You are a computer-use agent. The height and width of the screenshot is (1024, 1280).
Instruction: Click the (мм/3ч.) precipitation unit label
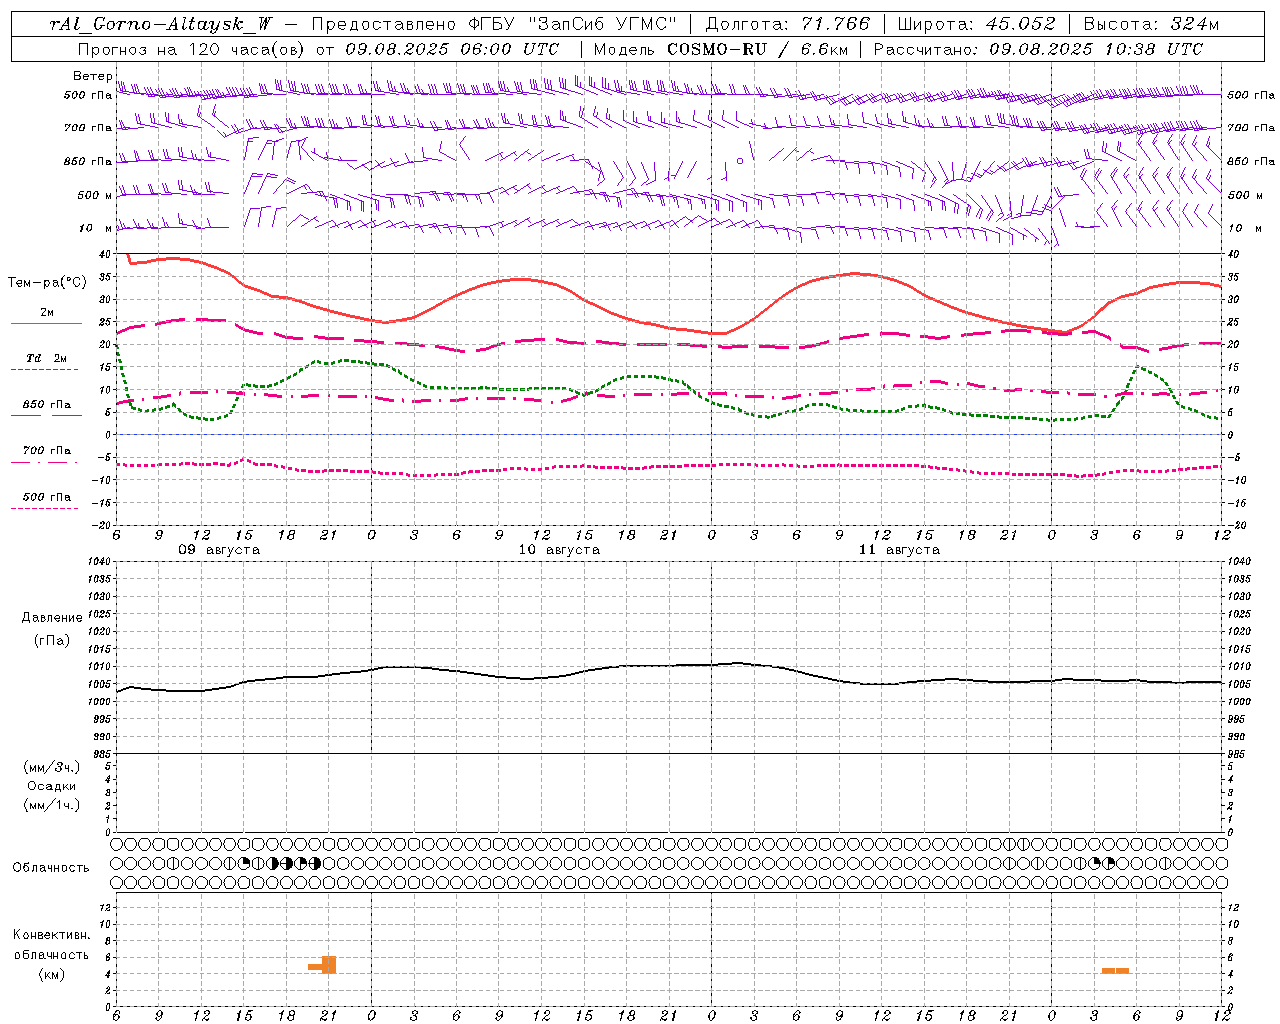click(52, 767)
